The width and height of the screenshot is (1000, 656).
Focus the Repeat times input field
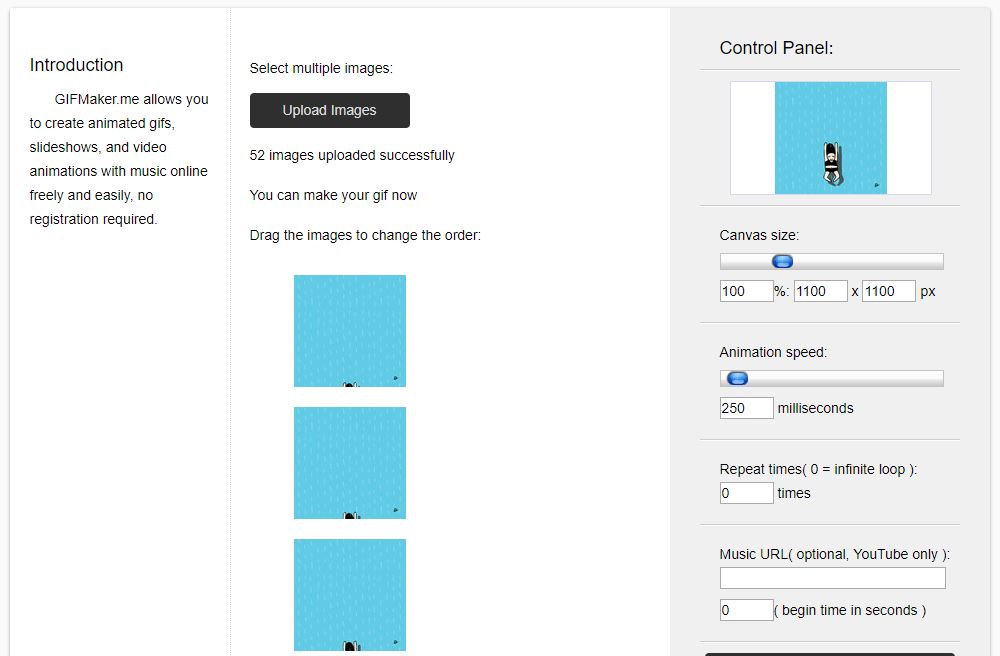[x=746, y=493]
